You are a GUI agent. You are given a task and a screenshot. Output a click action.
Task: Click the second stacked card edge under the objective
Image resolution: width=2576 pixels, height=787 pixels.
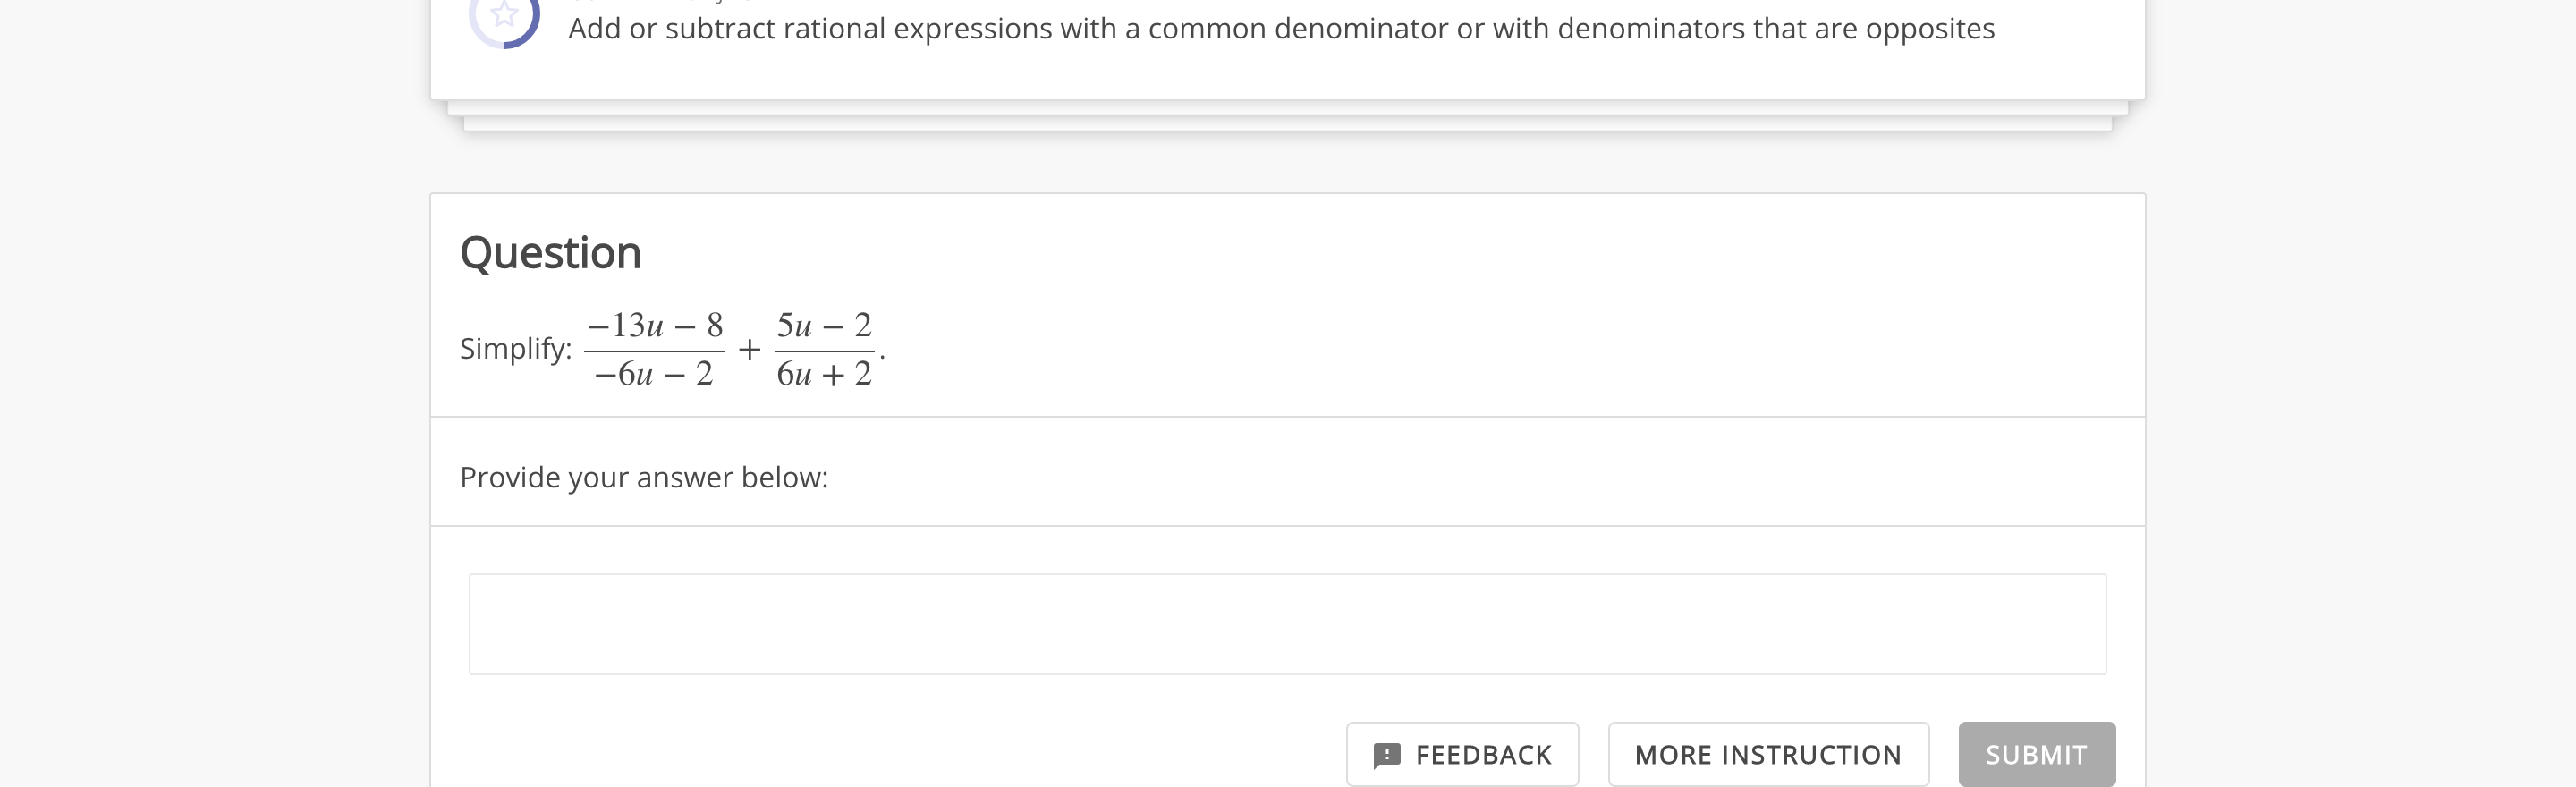[x=1287, y=108]
